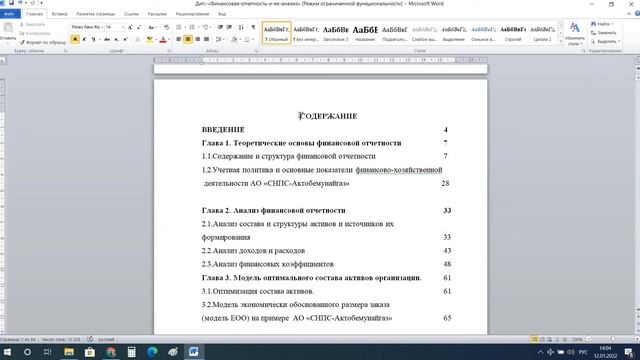Screen dimensions: 640x360
Task: Increase paragraph indent
Action: pos(229,27)
